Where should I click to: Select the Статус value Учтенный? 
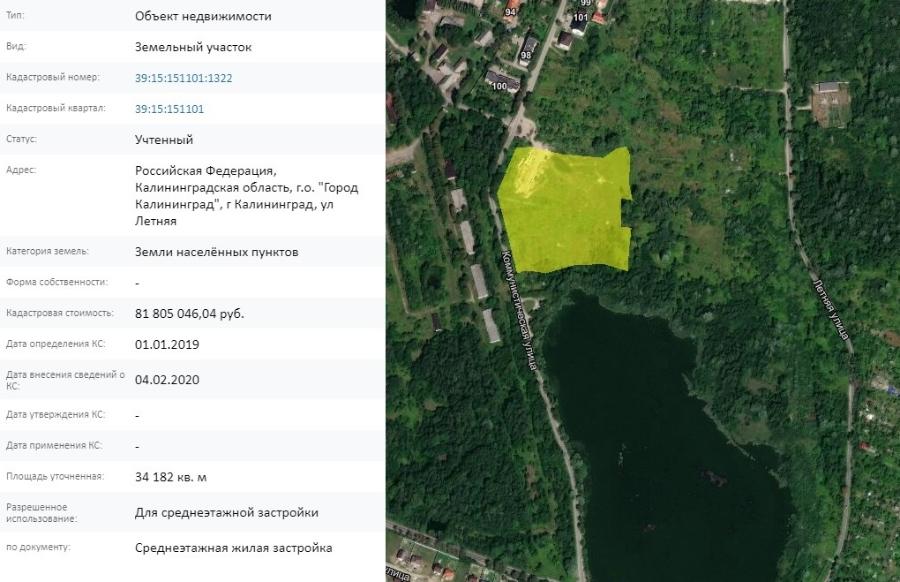162,140
